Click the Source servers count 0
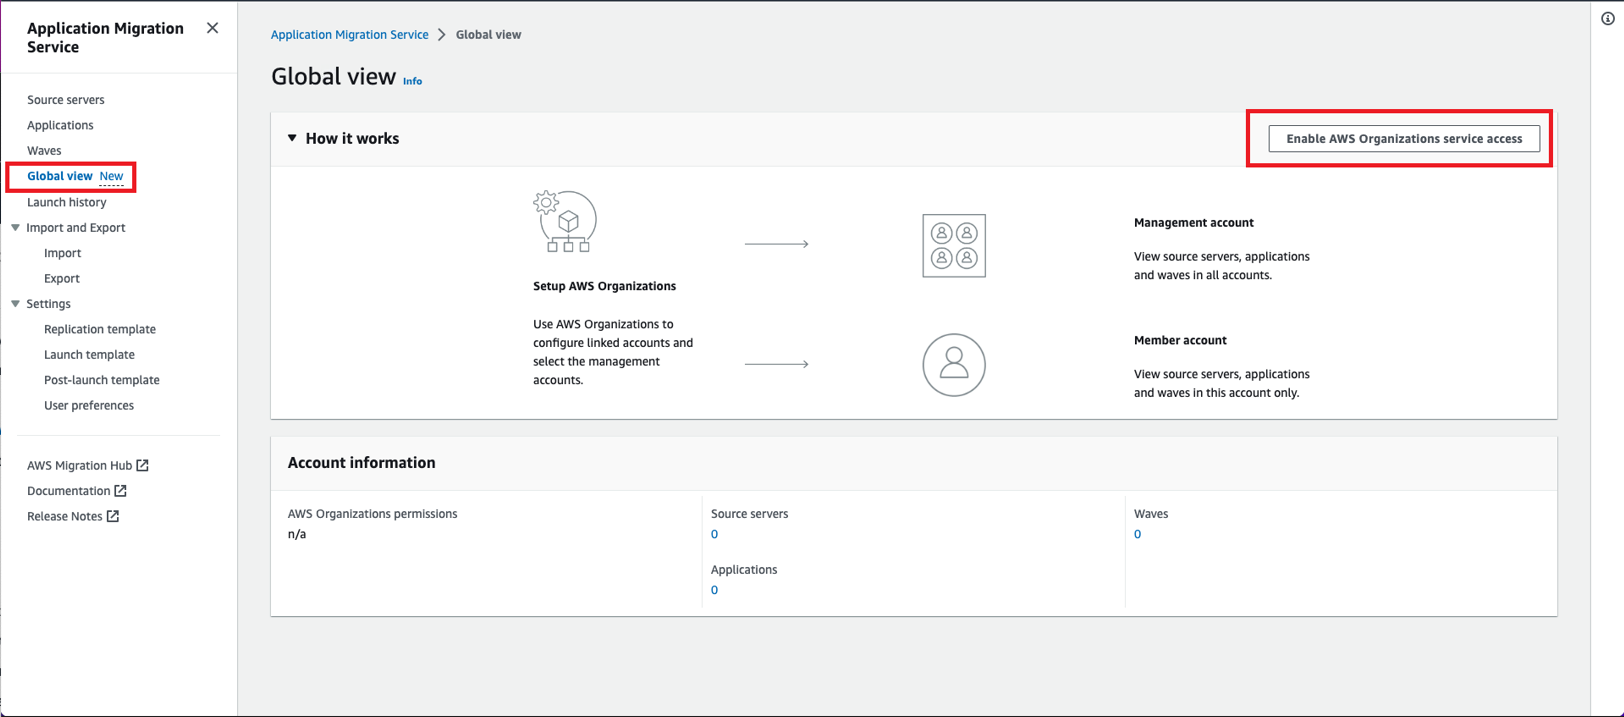The image size is (1624, 717). 714,534
